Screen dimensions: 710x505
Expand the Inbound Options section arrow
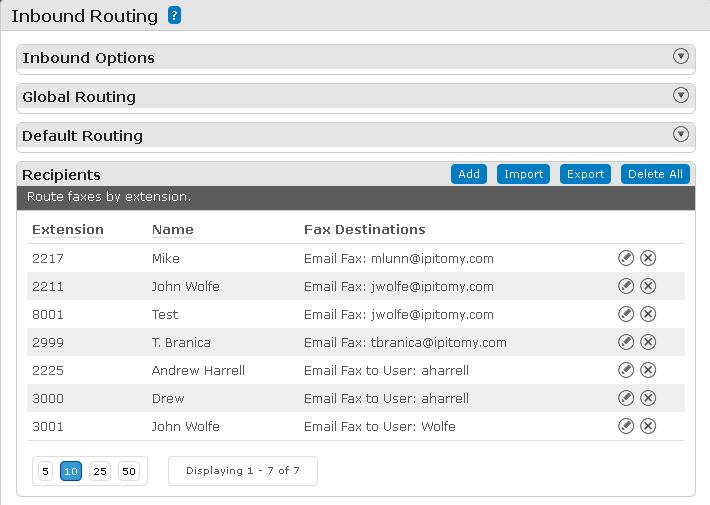pyautogui.click(x=681, y=56)
